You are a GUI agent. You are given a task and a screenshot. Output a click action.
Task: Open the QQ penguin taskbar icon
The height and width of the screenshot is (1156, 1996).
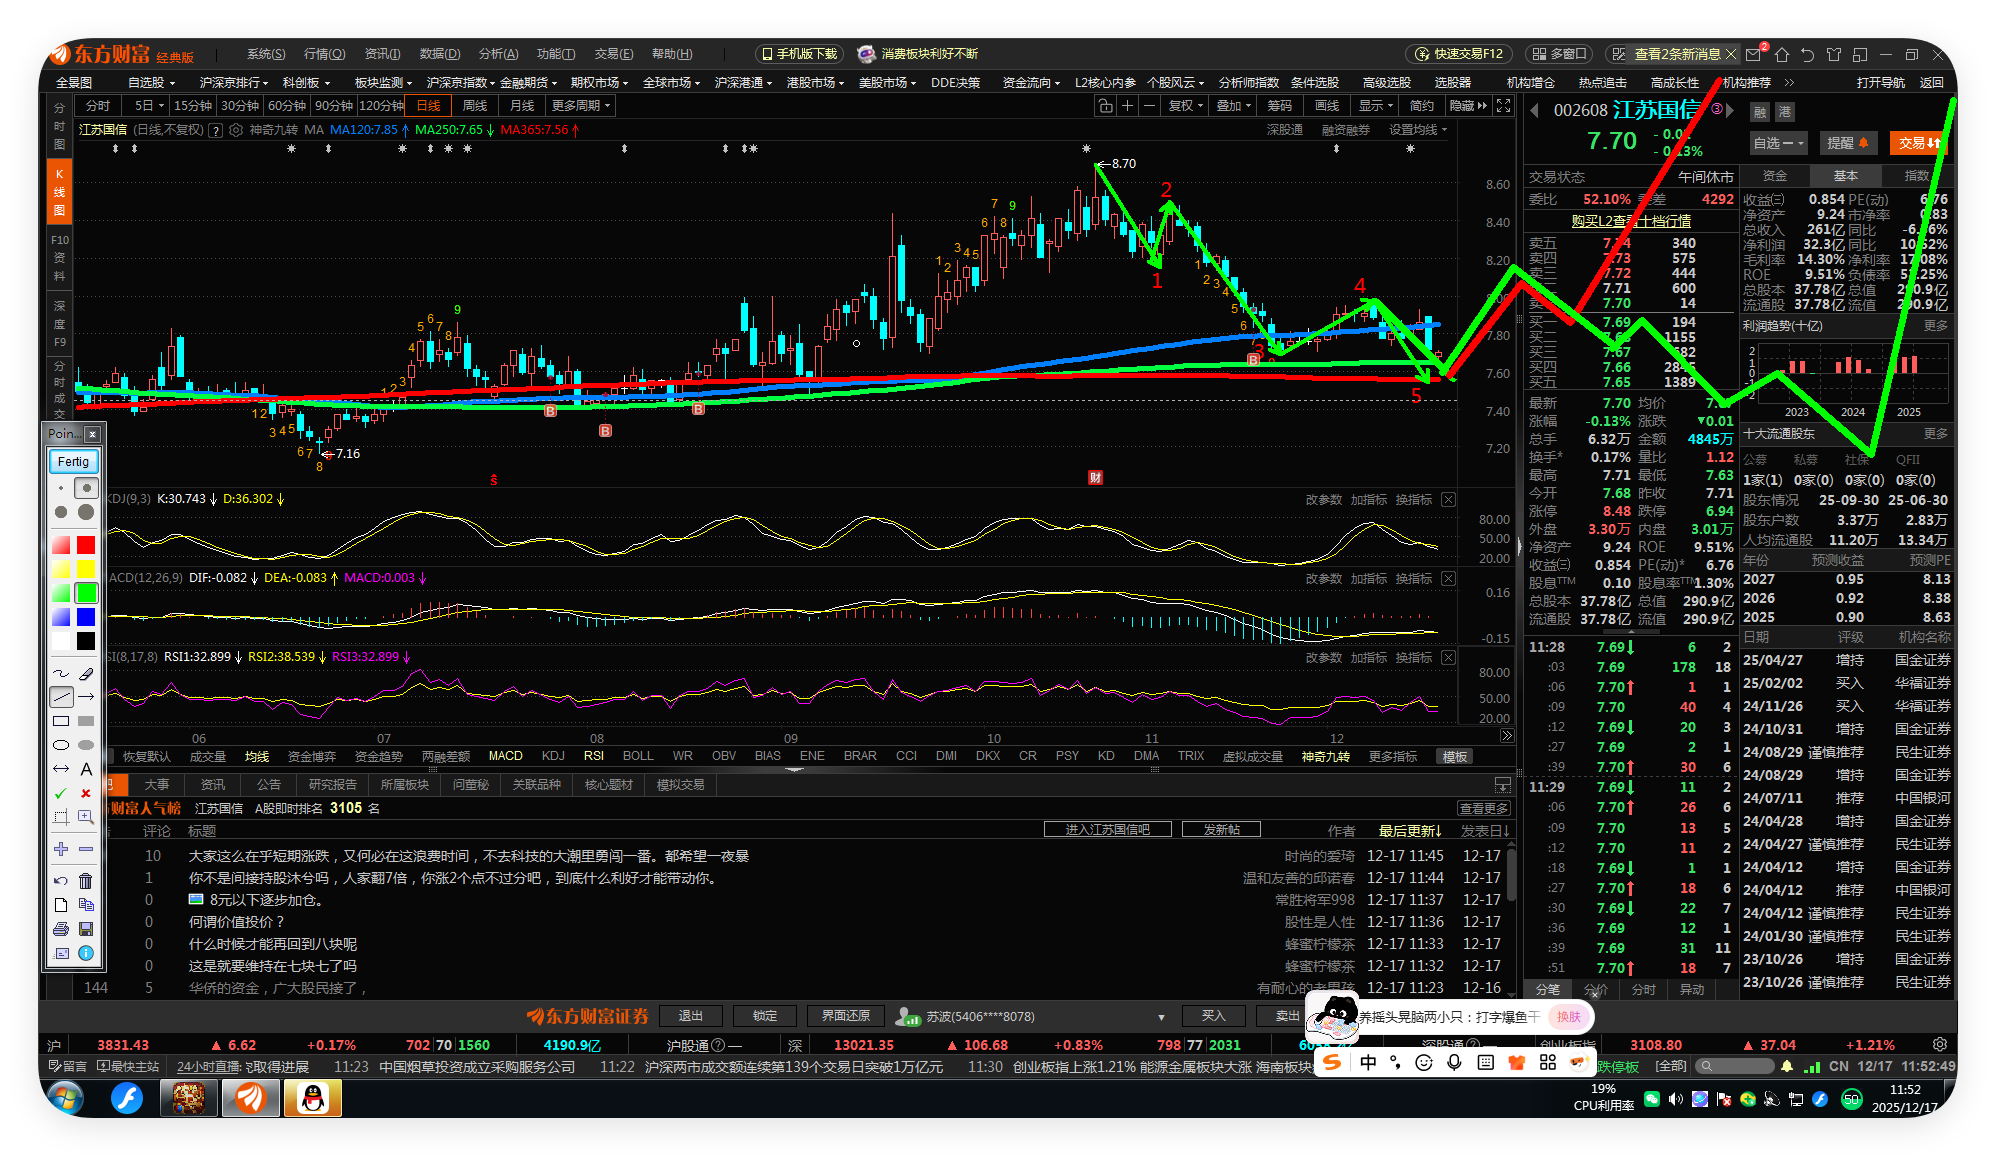(313, 1098)
